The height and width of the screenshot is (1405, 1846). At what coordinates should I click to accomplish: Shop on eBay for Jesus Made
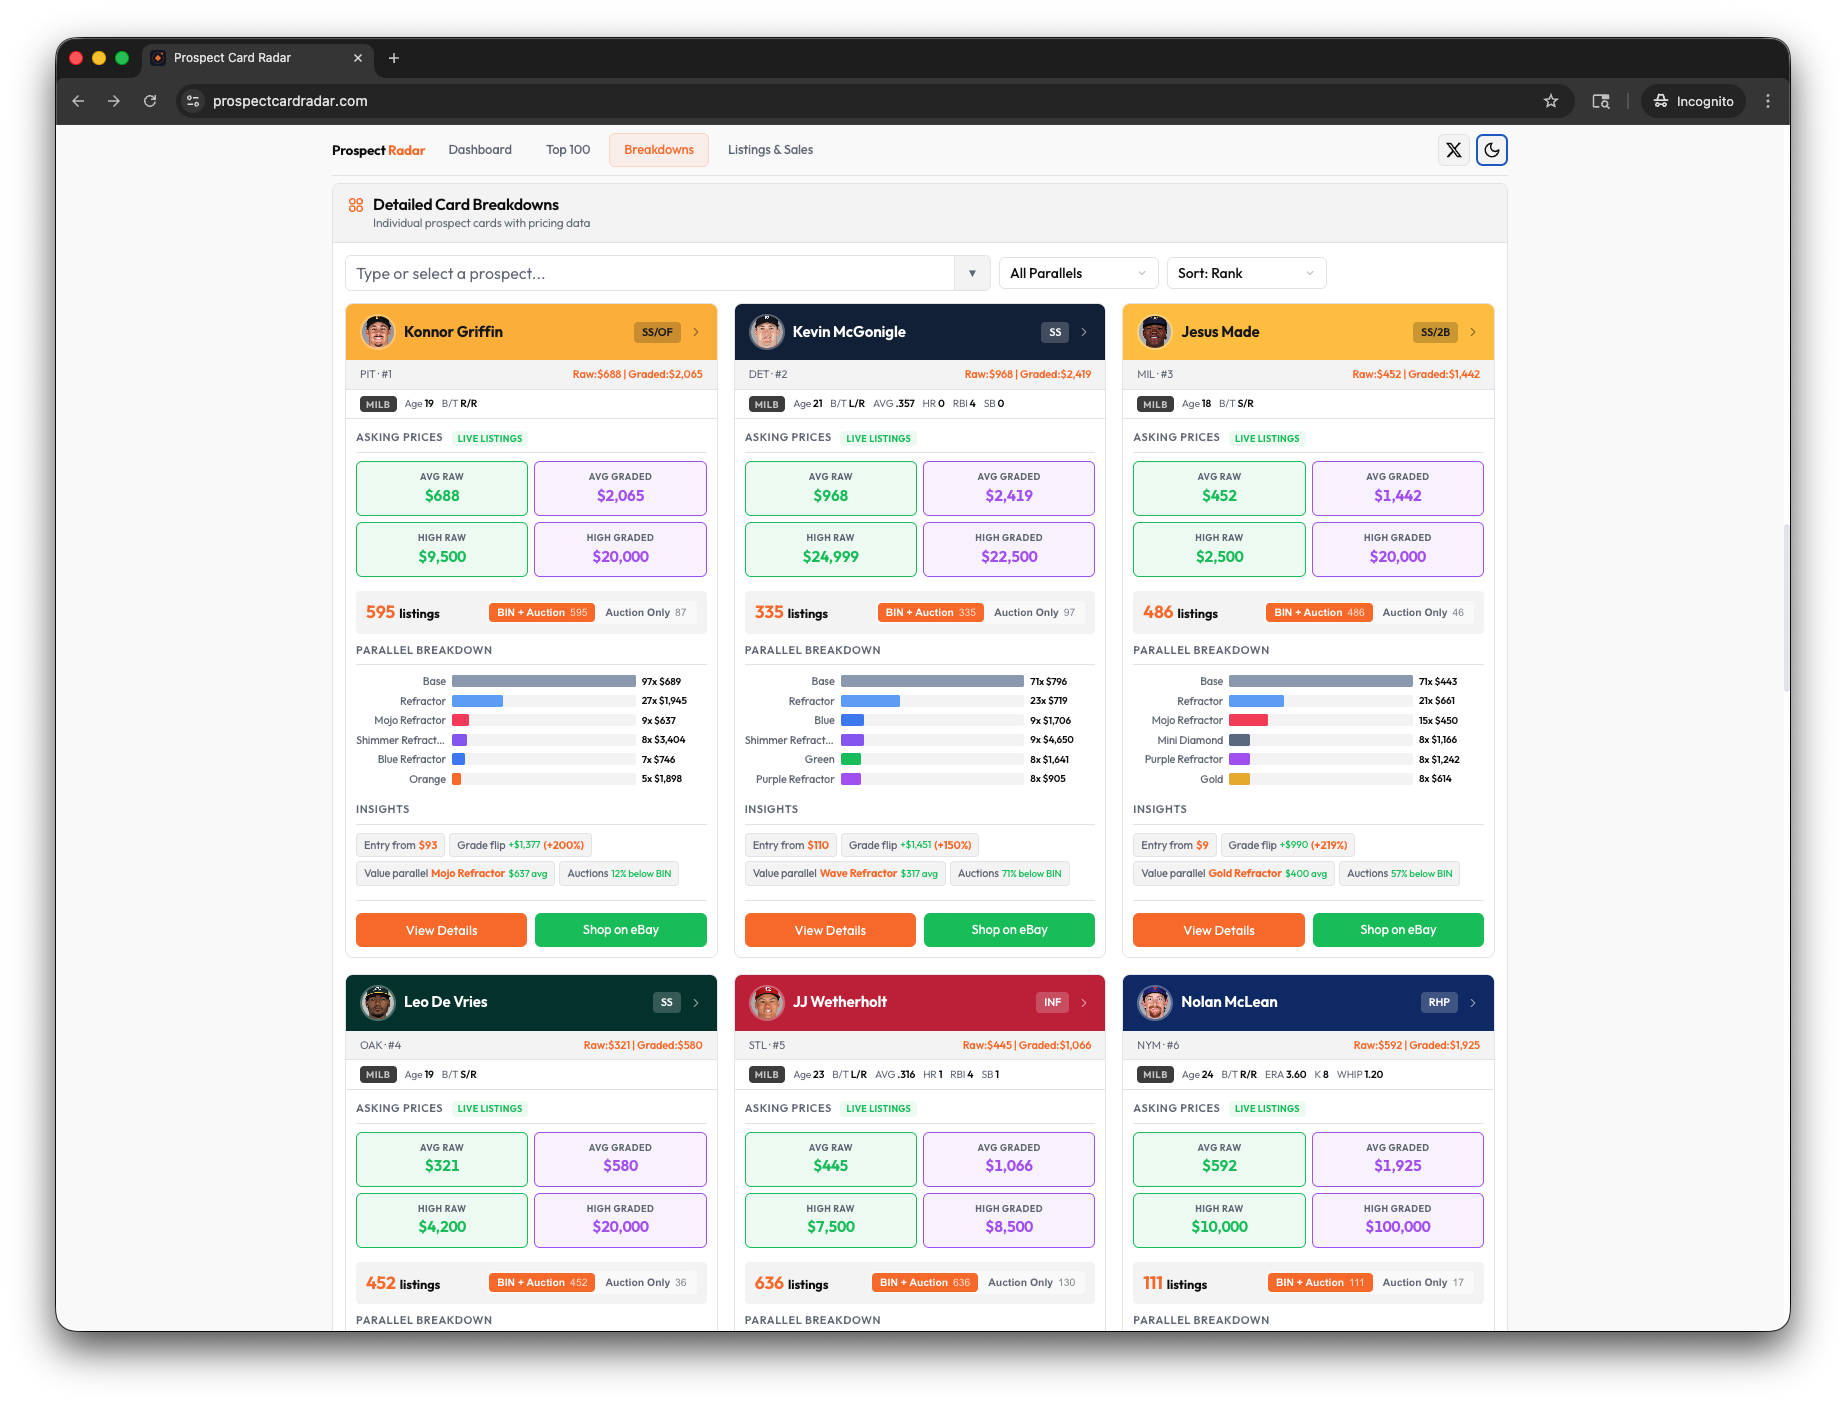pyautogui.click(x=1398, y=930)
